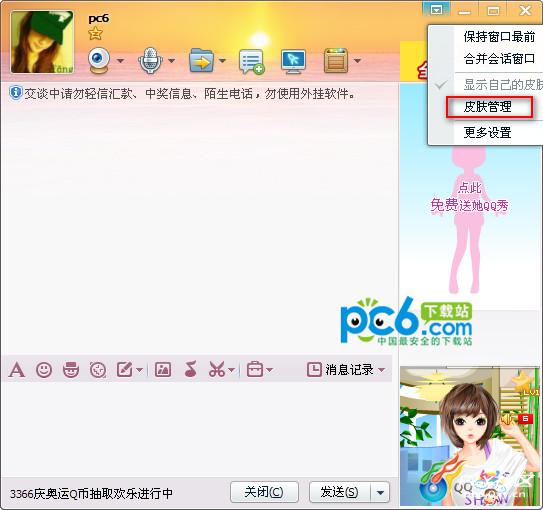Open 更多设置 menu entry
This screenshot has height=510, width=543.
(x=488, y=132)
